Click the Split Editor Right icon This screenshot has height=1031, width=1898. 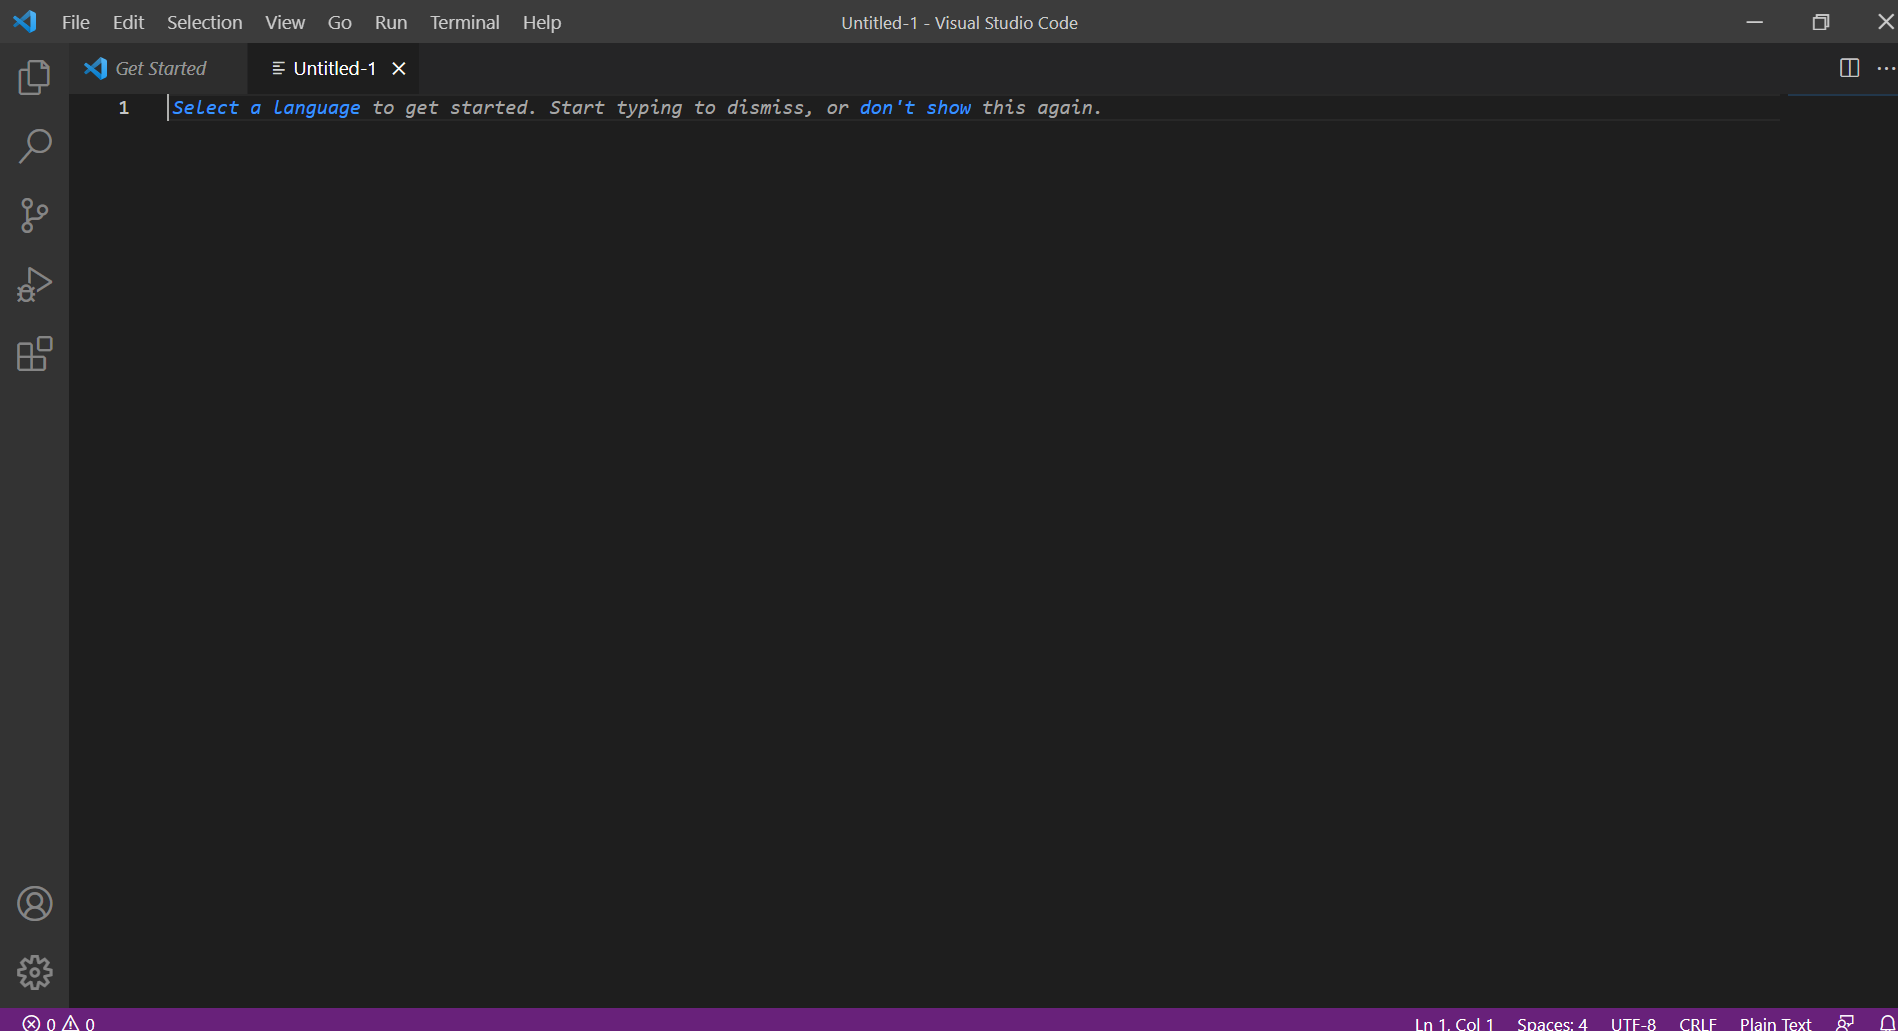pyautogui.click(x=1849, y=68)
